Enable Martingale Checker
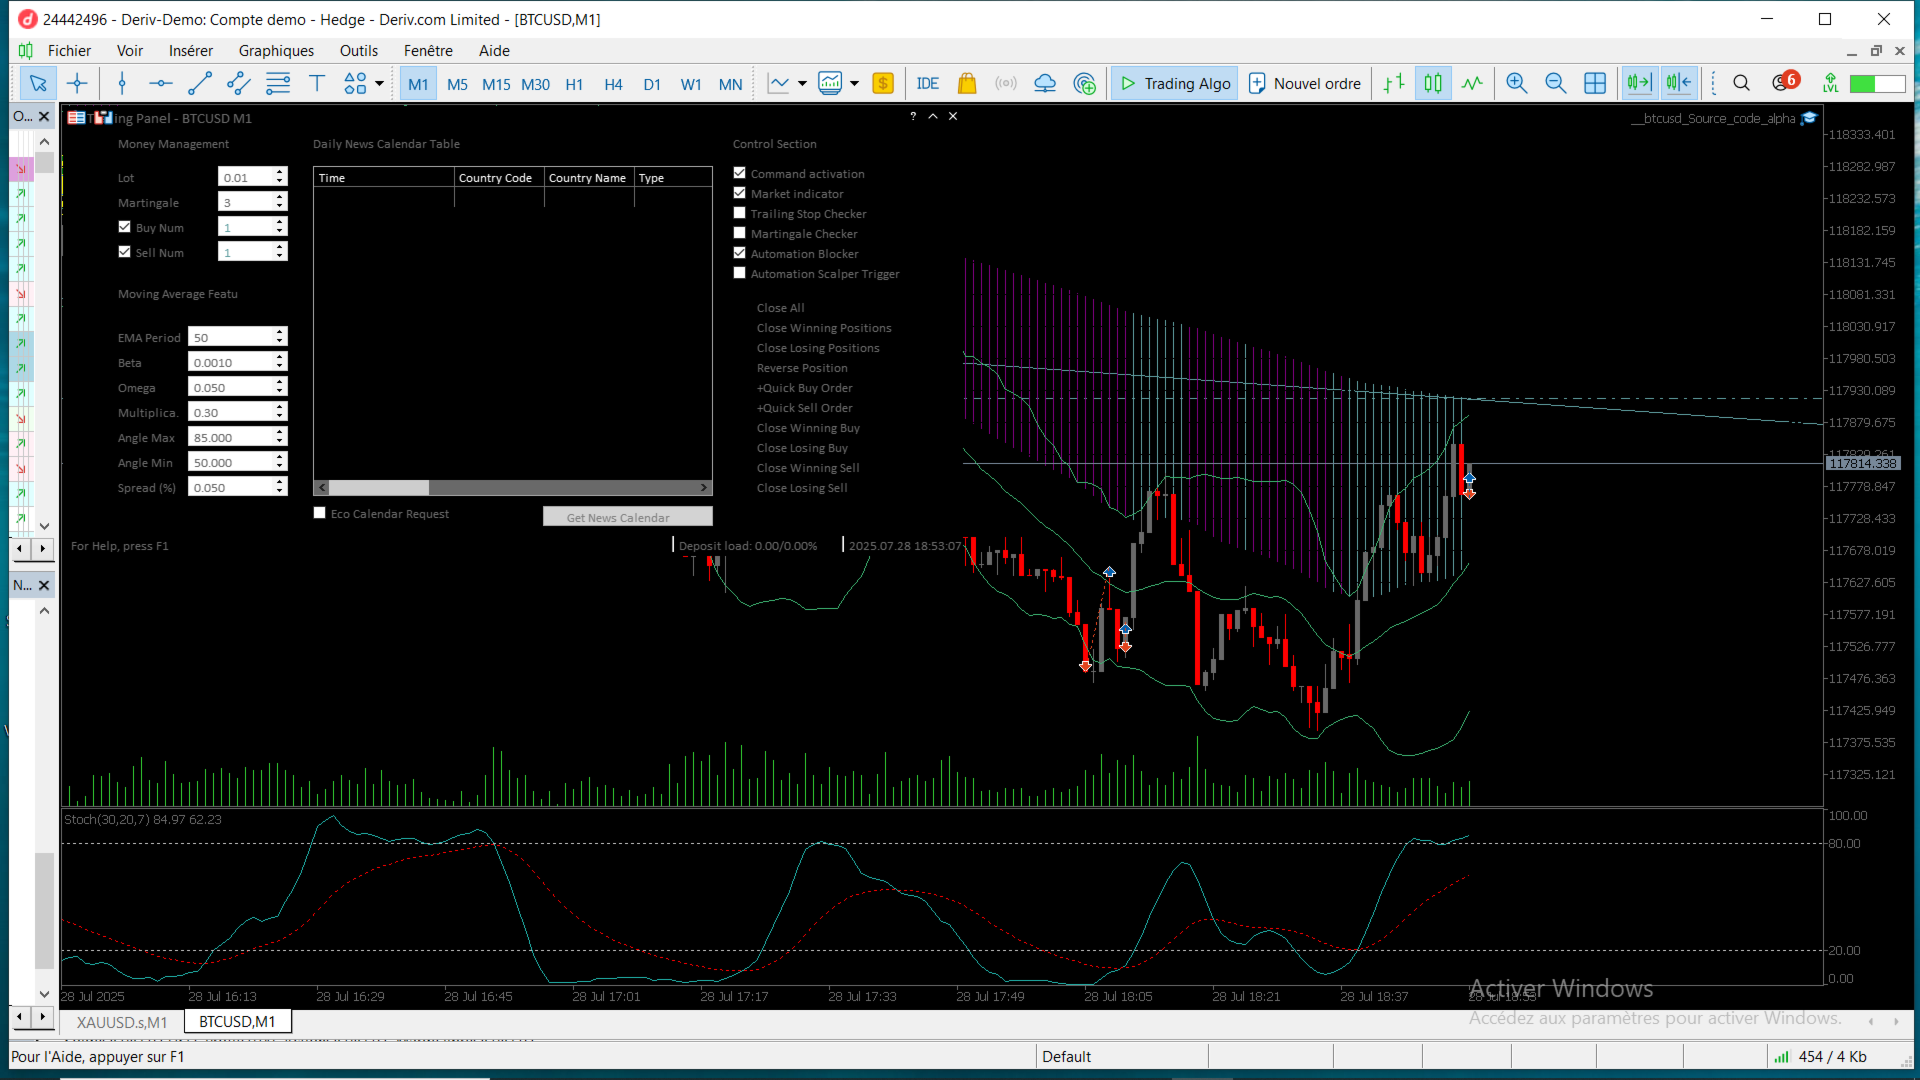This screenshot has height=1080, width=1920. click(739, 233)
